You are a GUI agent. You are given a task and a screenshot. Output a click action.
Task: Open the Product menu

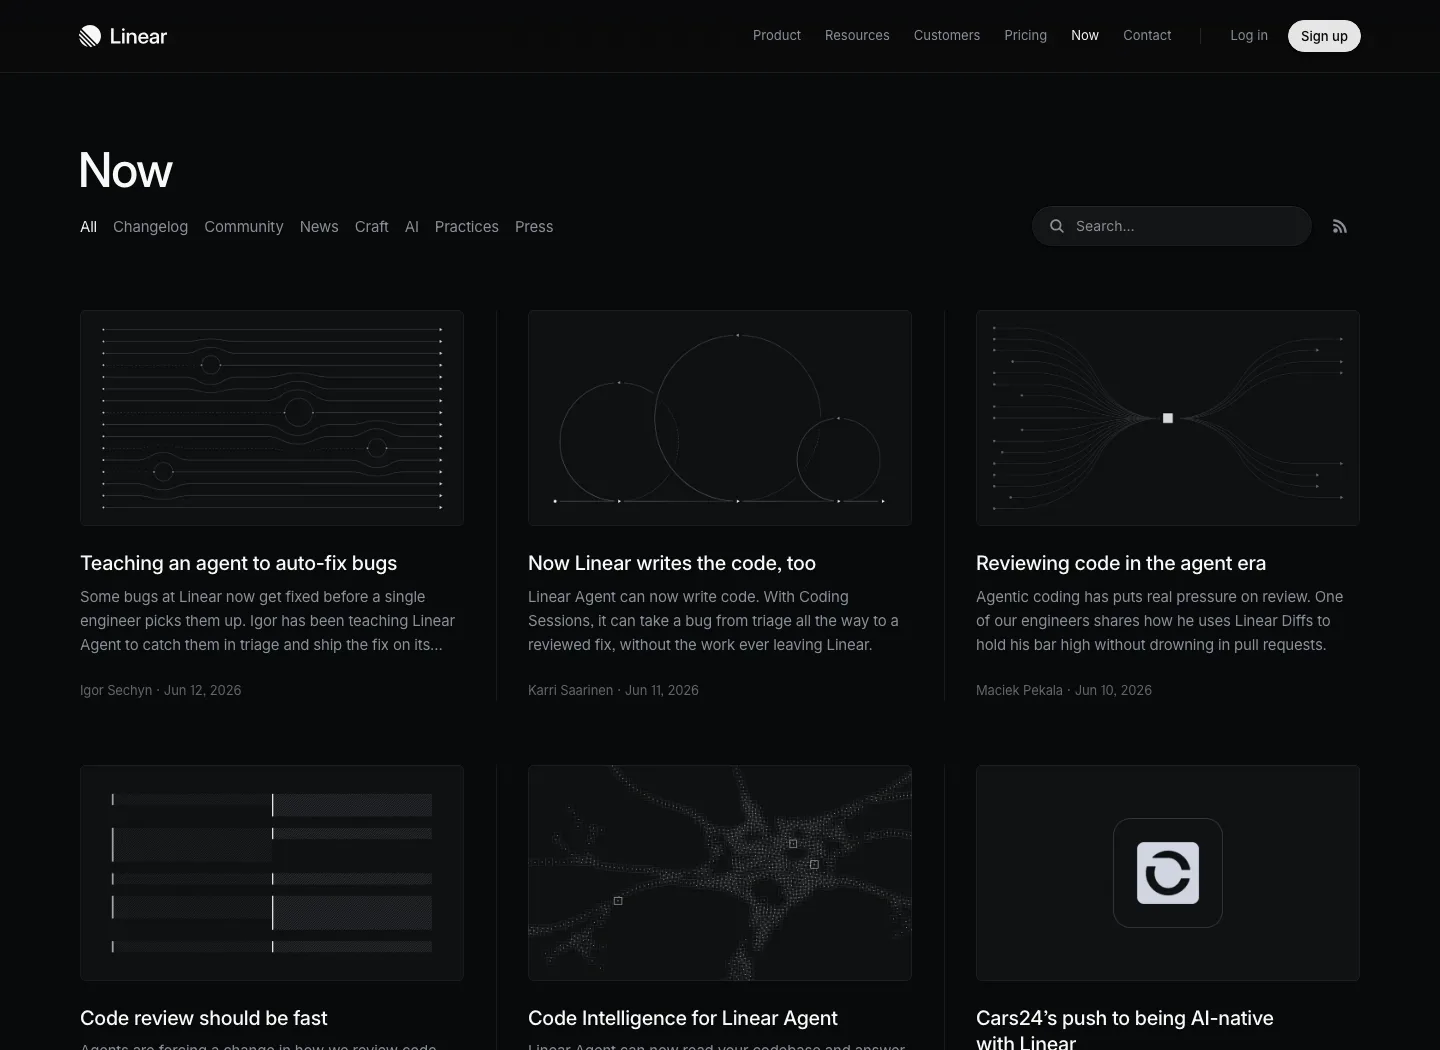point(777,35)
